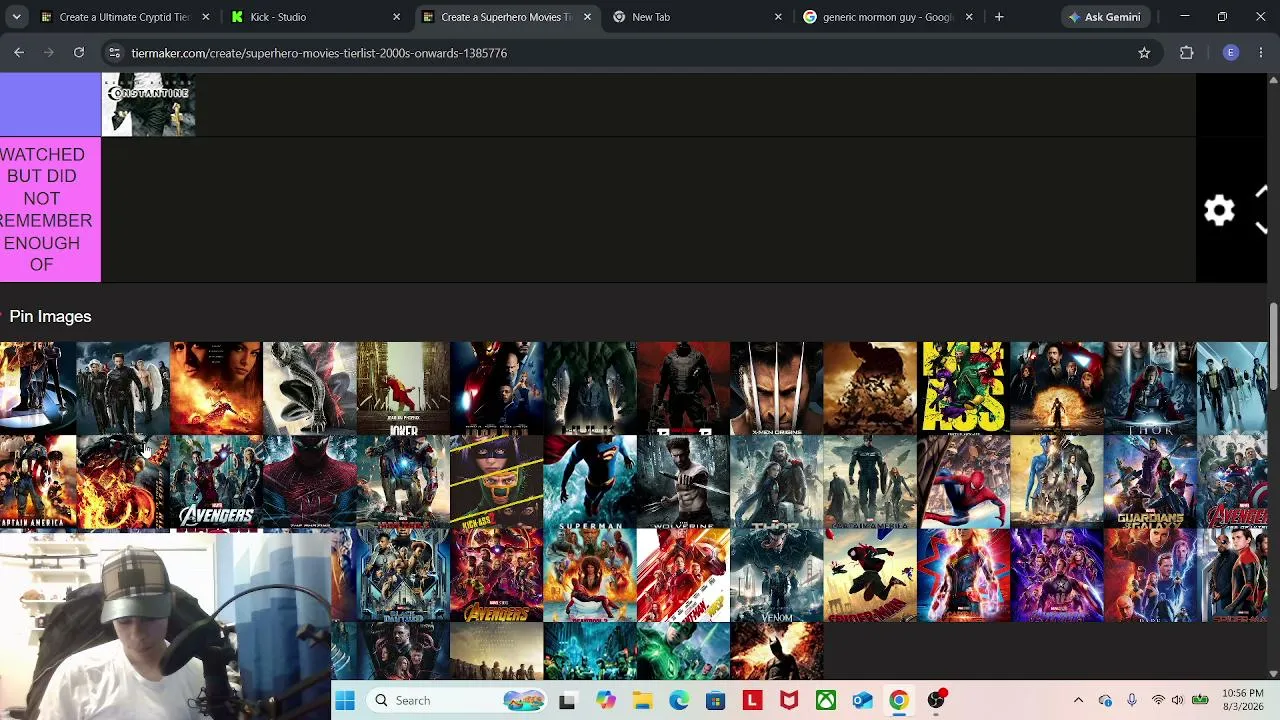The width and height of the screenshot is (1280, 720).
Task: Select the Superman Returns poster
Action: (590, 482)
